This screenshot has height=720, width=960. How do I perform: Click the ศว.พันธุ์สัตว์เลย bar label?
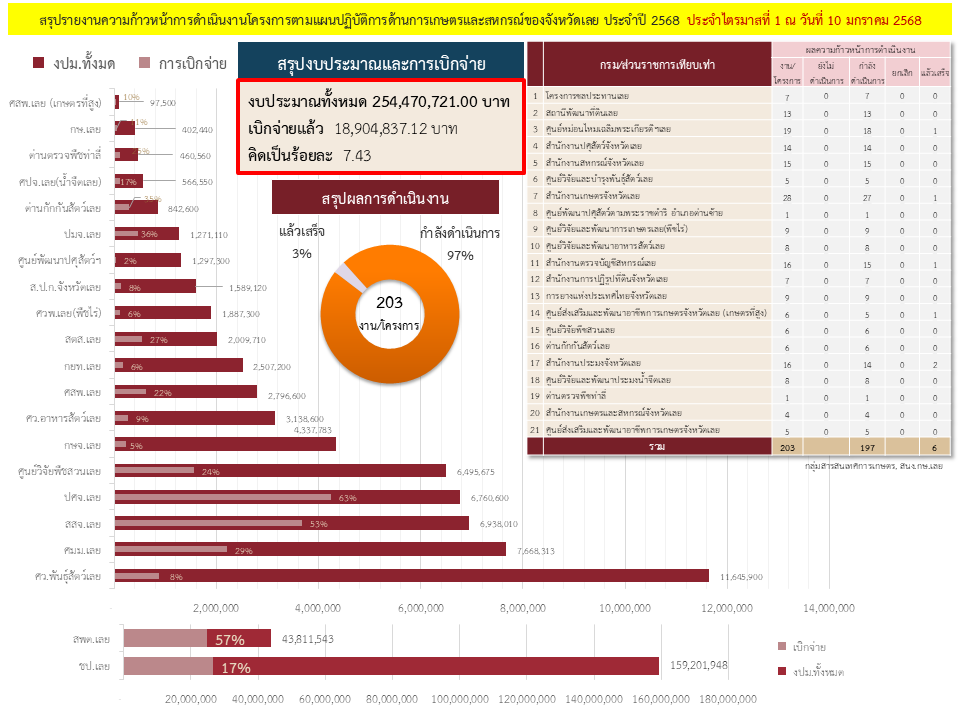(68, 576)
